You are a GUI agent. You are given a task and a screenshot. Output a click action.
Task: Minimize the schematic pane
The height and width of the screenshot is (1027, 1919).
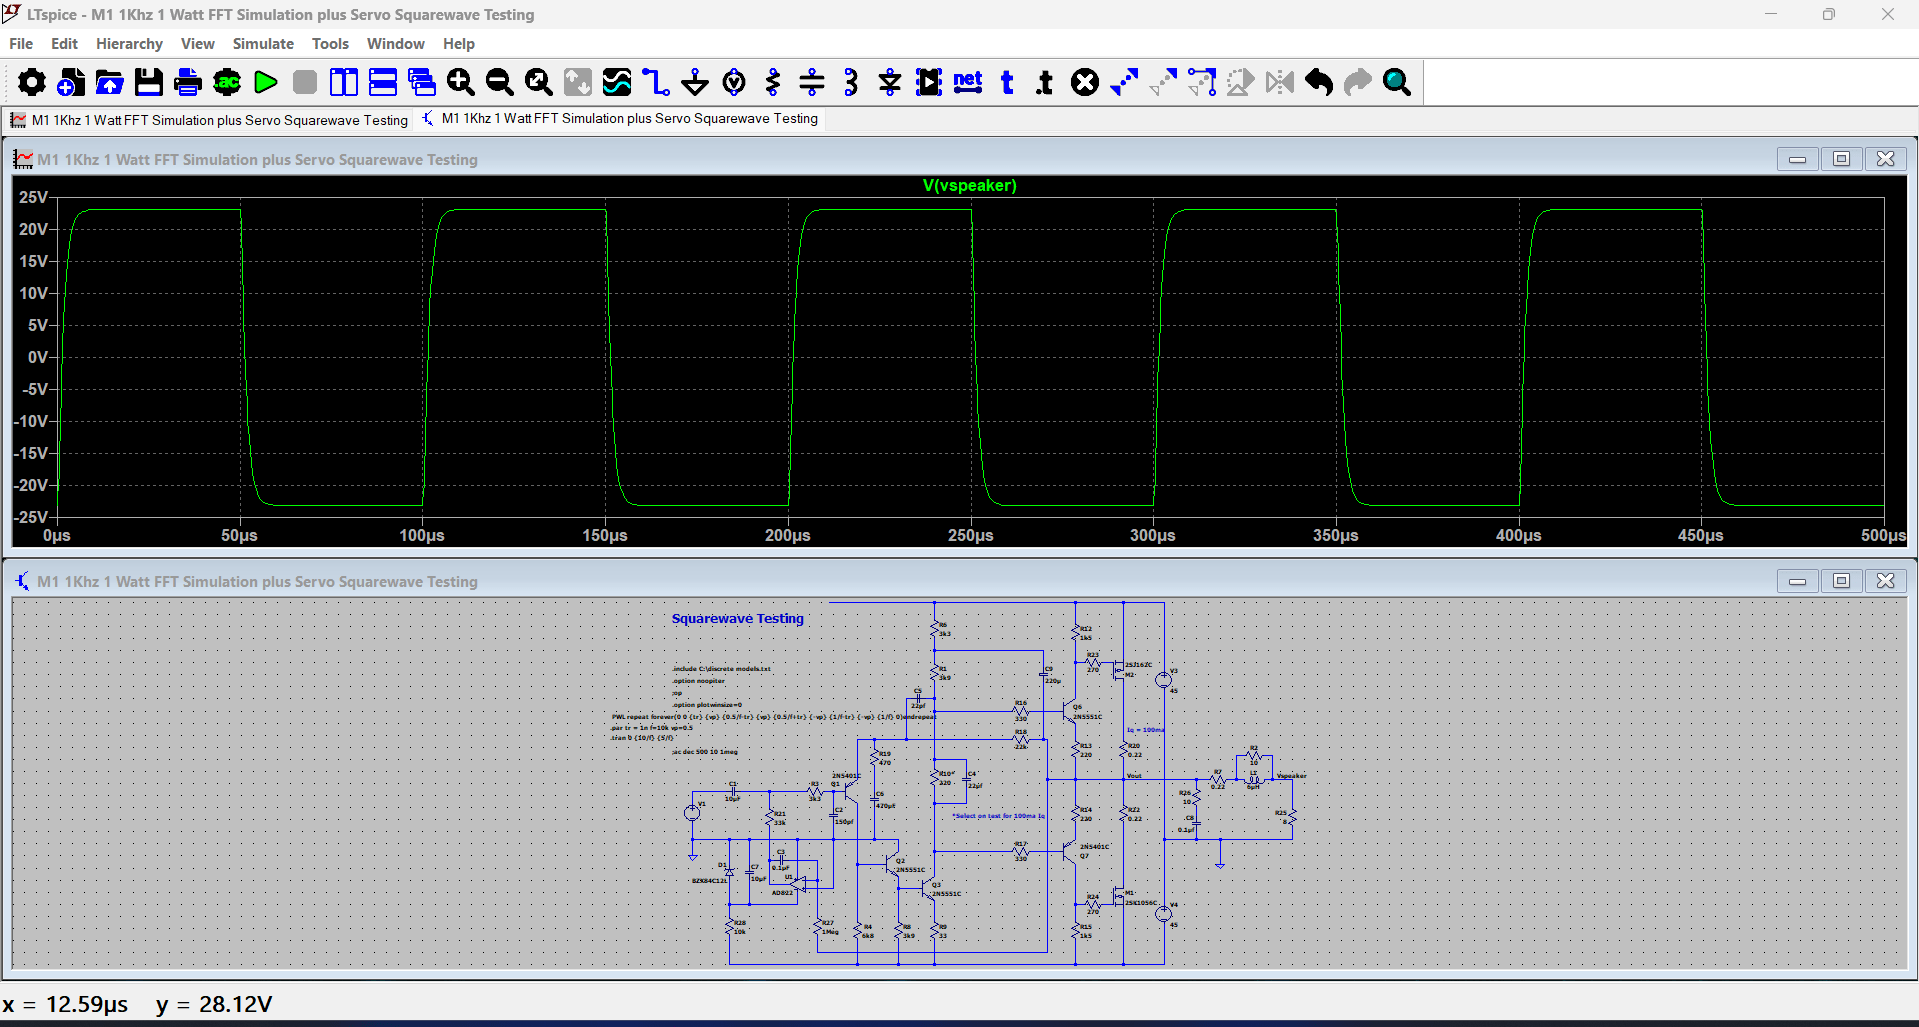(1797, 581)
